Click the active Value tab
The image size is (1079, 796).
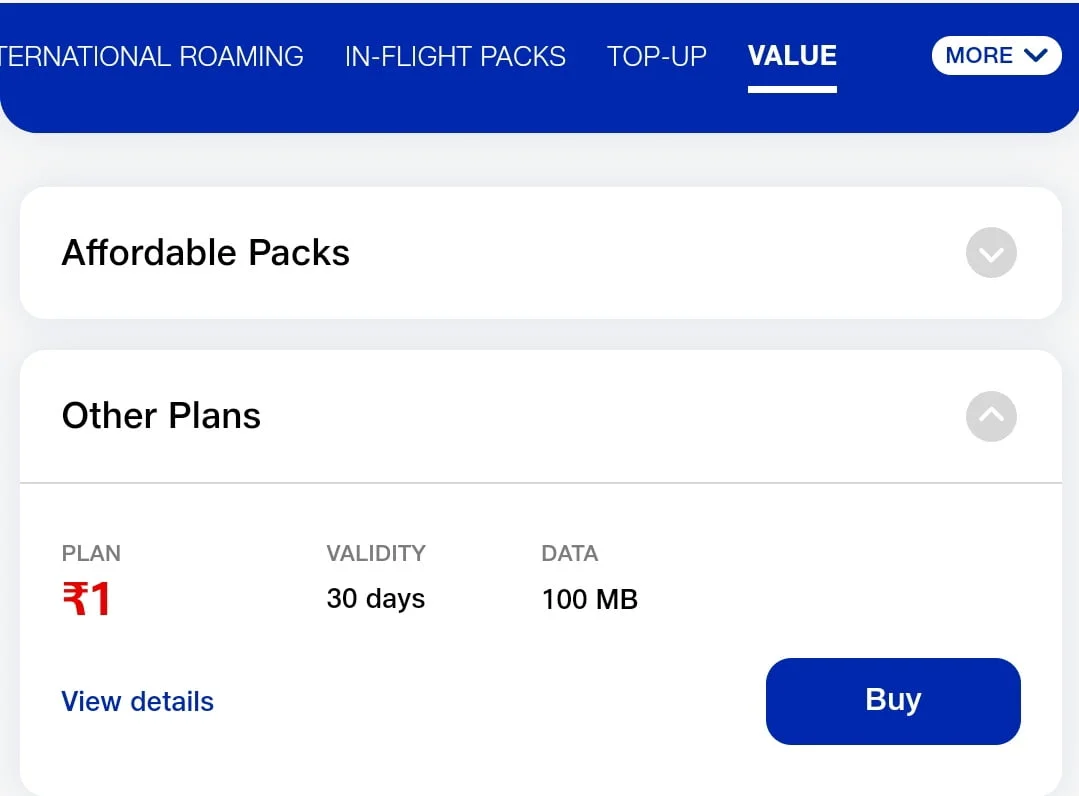(x=792, y=56)
